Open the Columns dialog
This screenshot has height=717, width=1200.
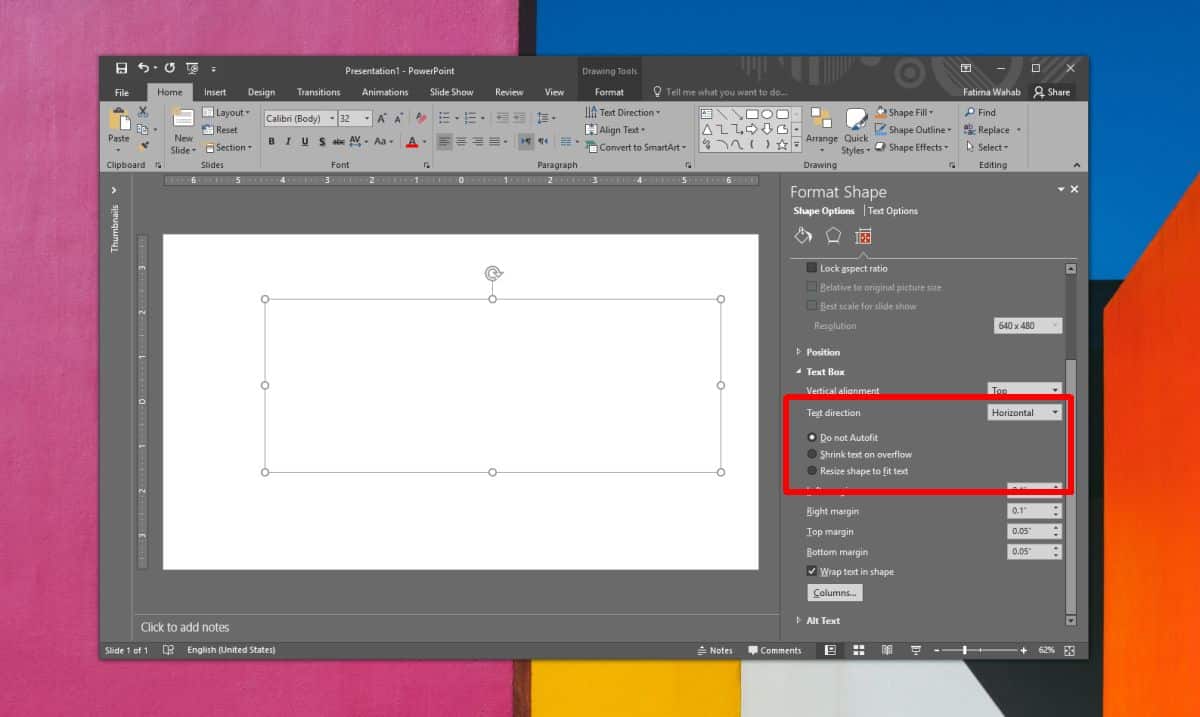coord(834,592)
